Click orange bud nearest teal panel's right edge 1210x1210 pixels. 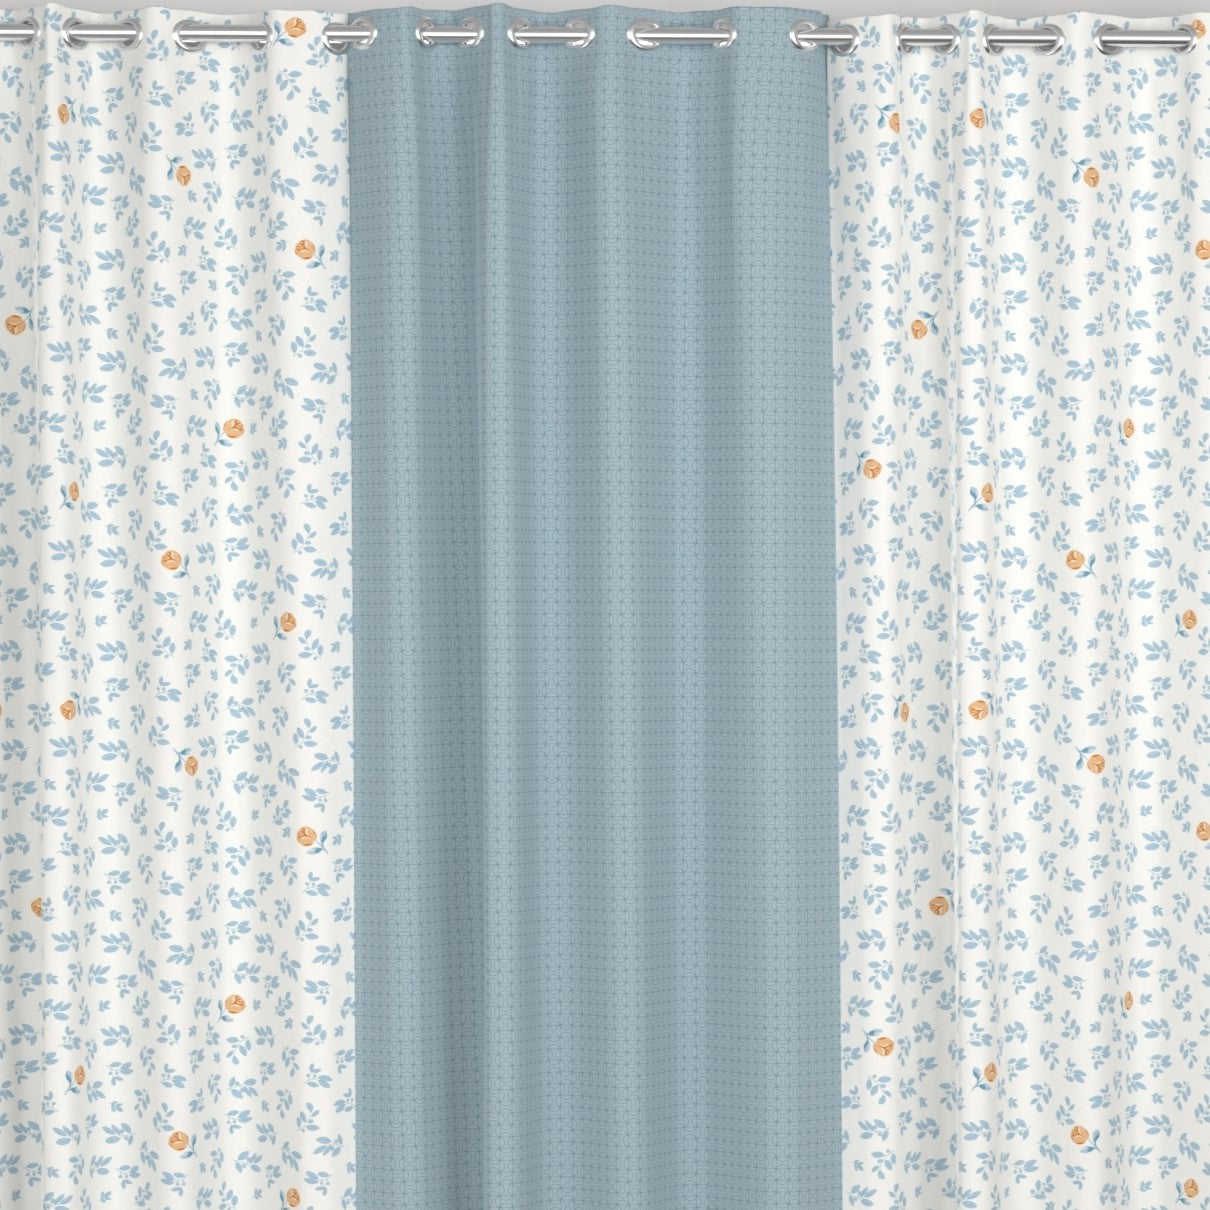pos(870,467)
